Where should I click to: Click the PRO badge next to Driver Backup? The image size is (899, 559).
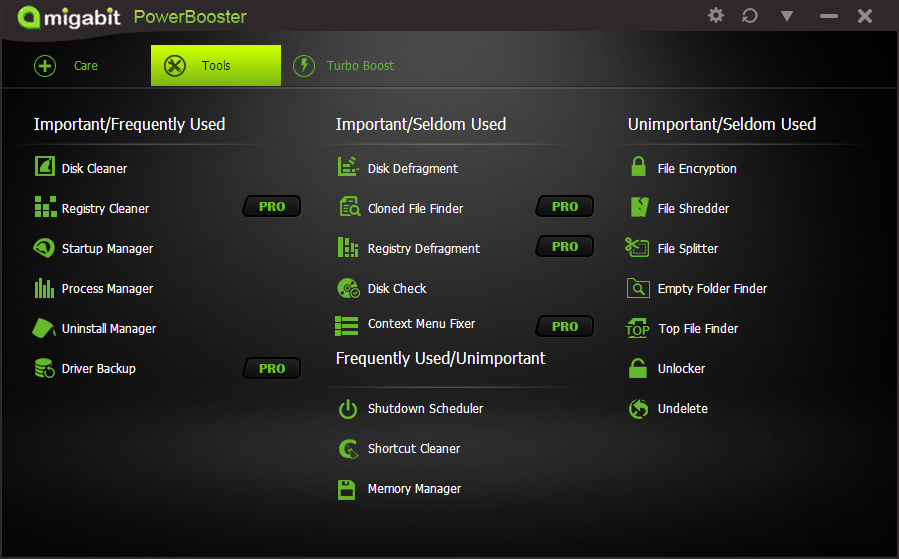click(x=272, y=368)
